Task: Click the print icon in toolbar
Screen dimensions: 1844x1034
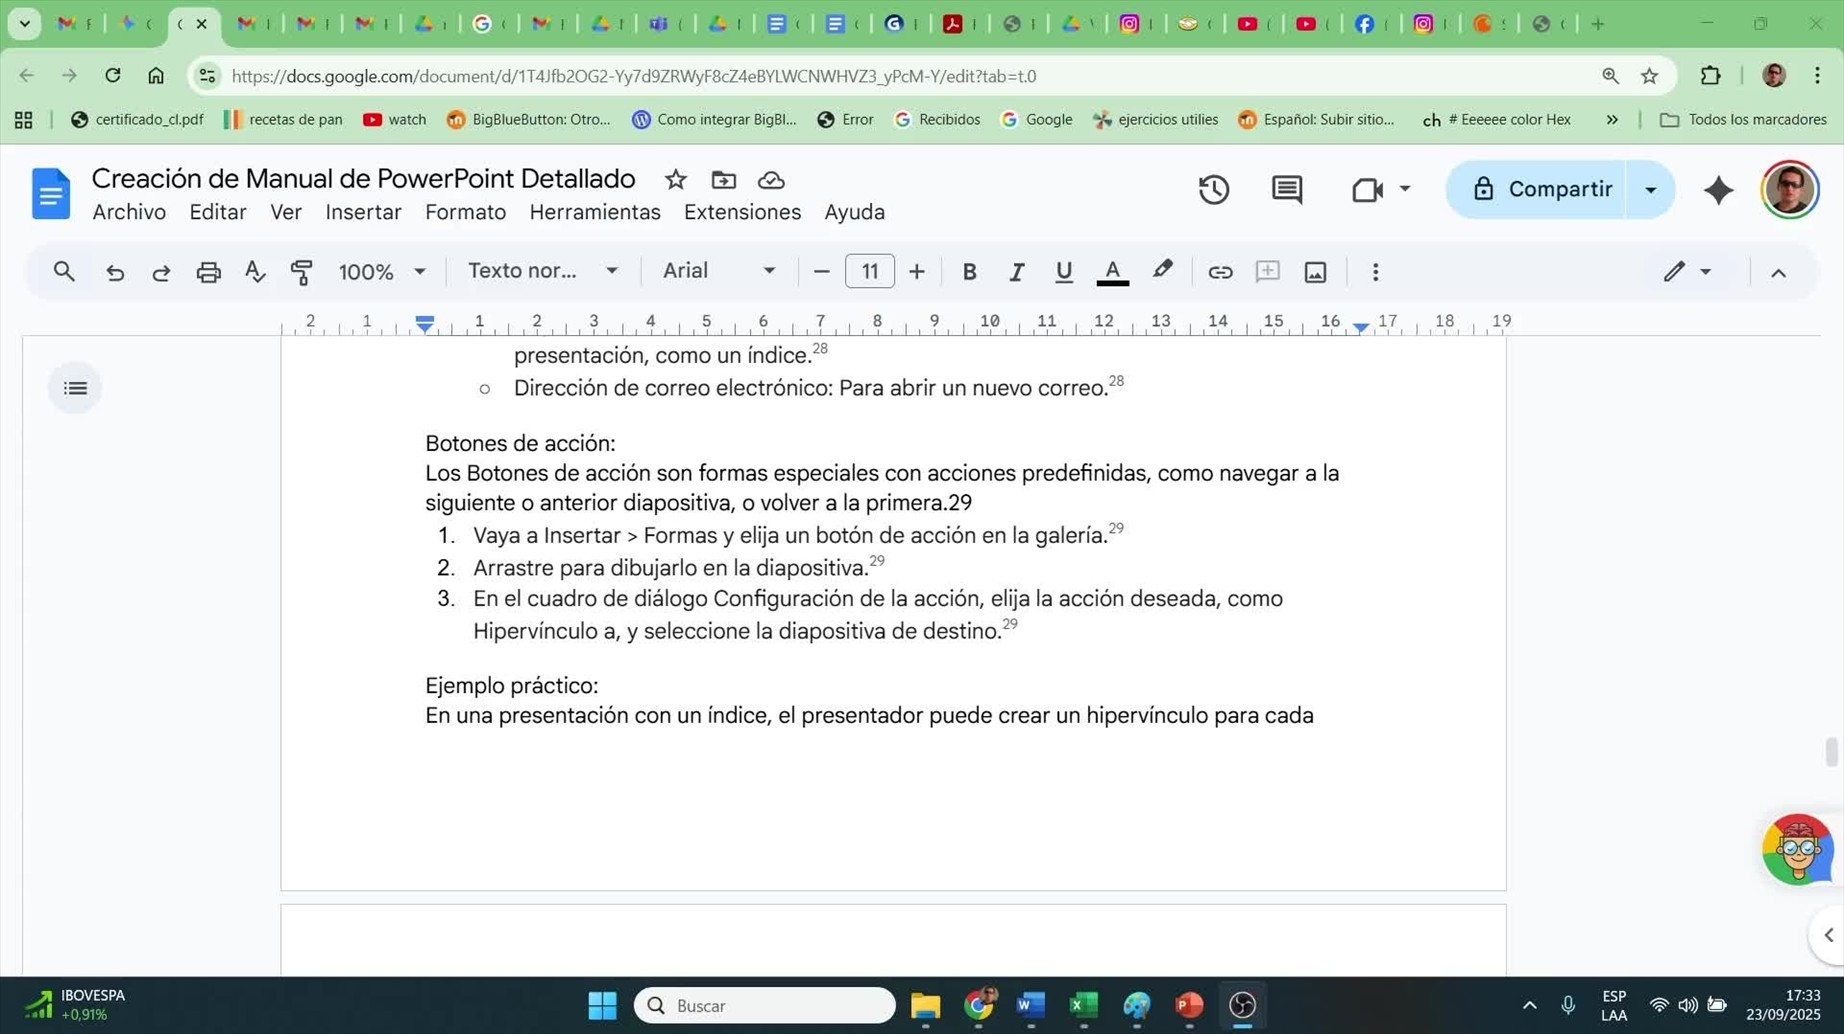Action: click(x=208, y=272)
